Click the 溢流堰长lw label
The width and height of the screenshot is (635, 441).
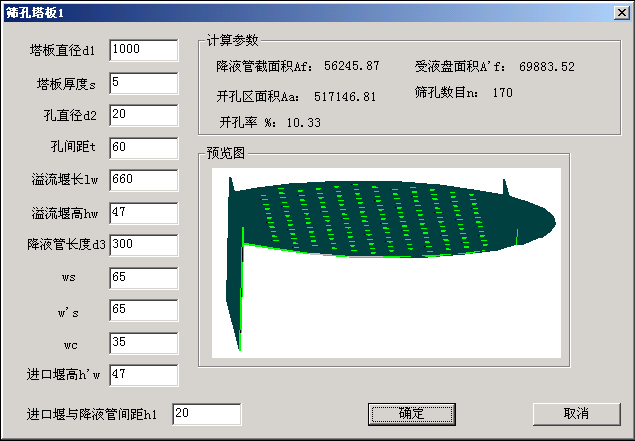pyautogui.click(x=65, y=179)
